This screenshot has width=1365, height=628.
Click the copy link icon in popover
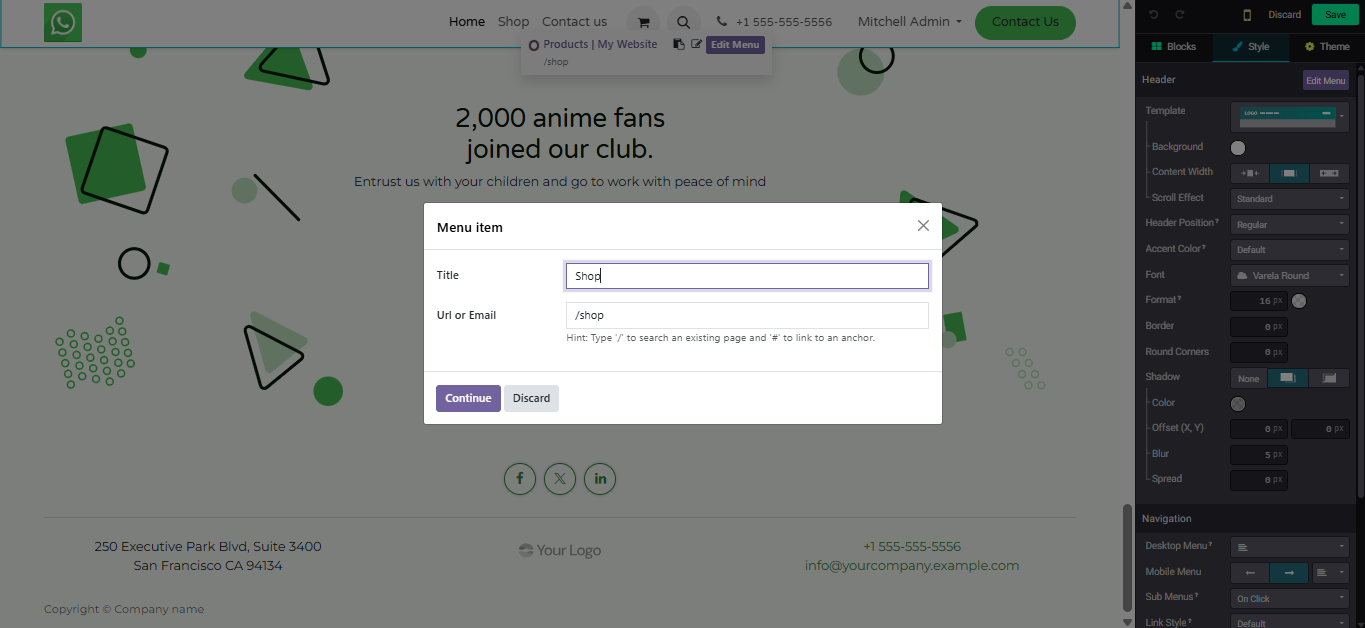click(x=679, y=44)
